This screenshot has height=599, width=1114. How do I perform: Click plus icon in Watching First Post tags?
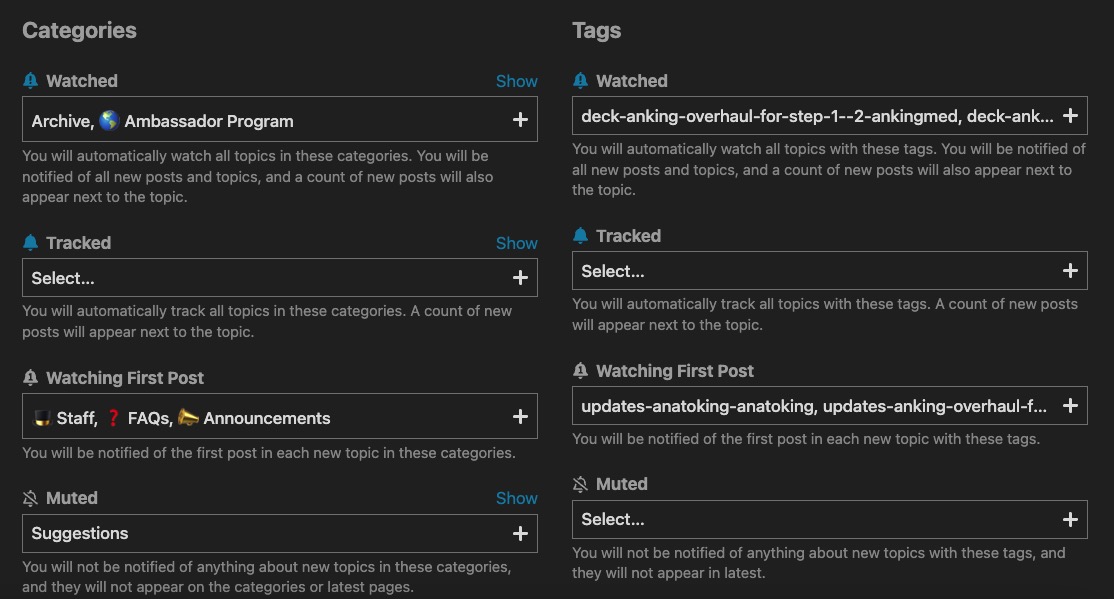1070,406
